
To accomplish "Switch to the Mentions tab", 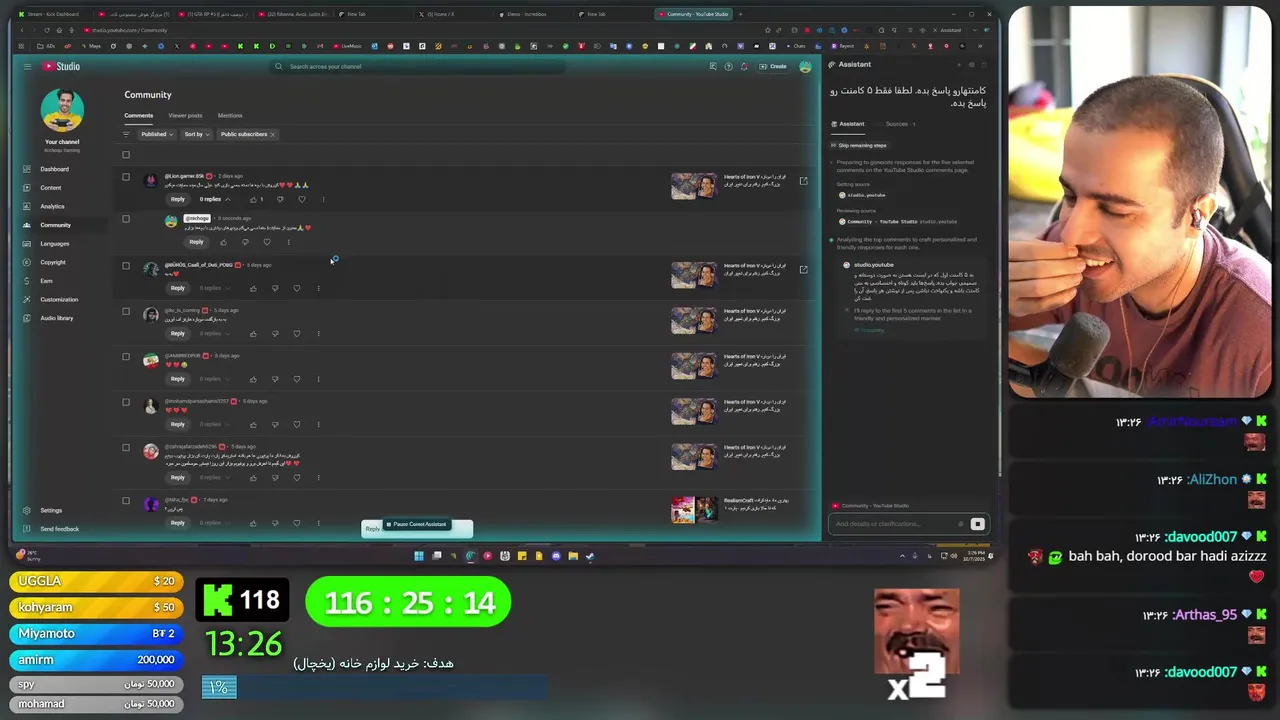I will 230,116.
